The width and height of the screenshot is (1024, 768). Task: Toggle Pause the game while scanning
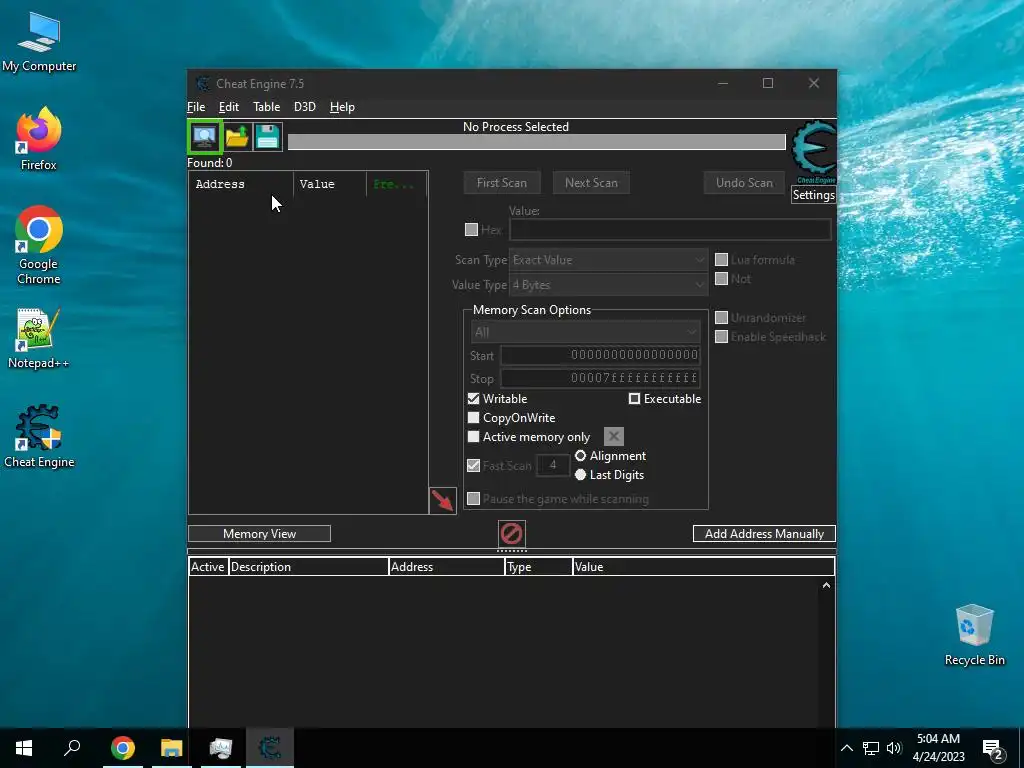click(x=473, y=498)
